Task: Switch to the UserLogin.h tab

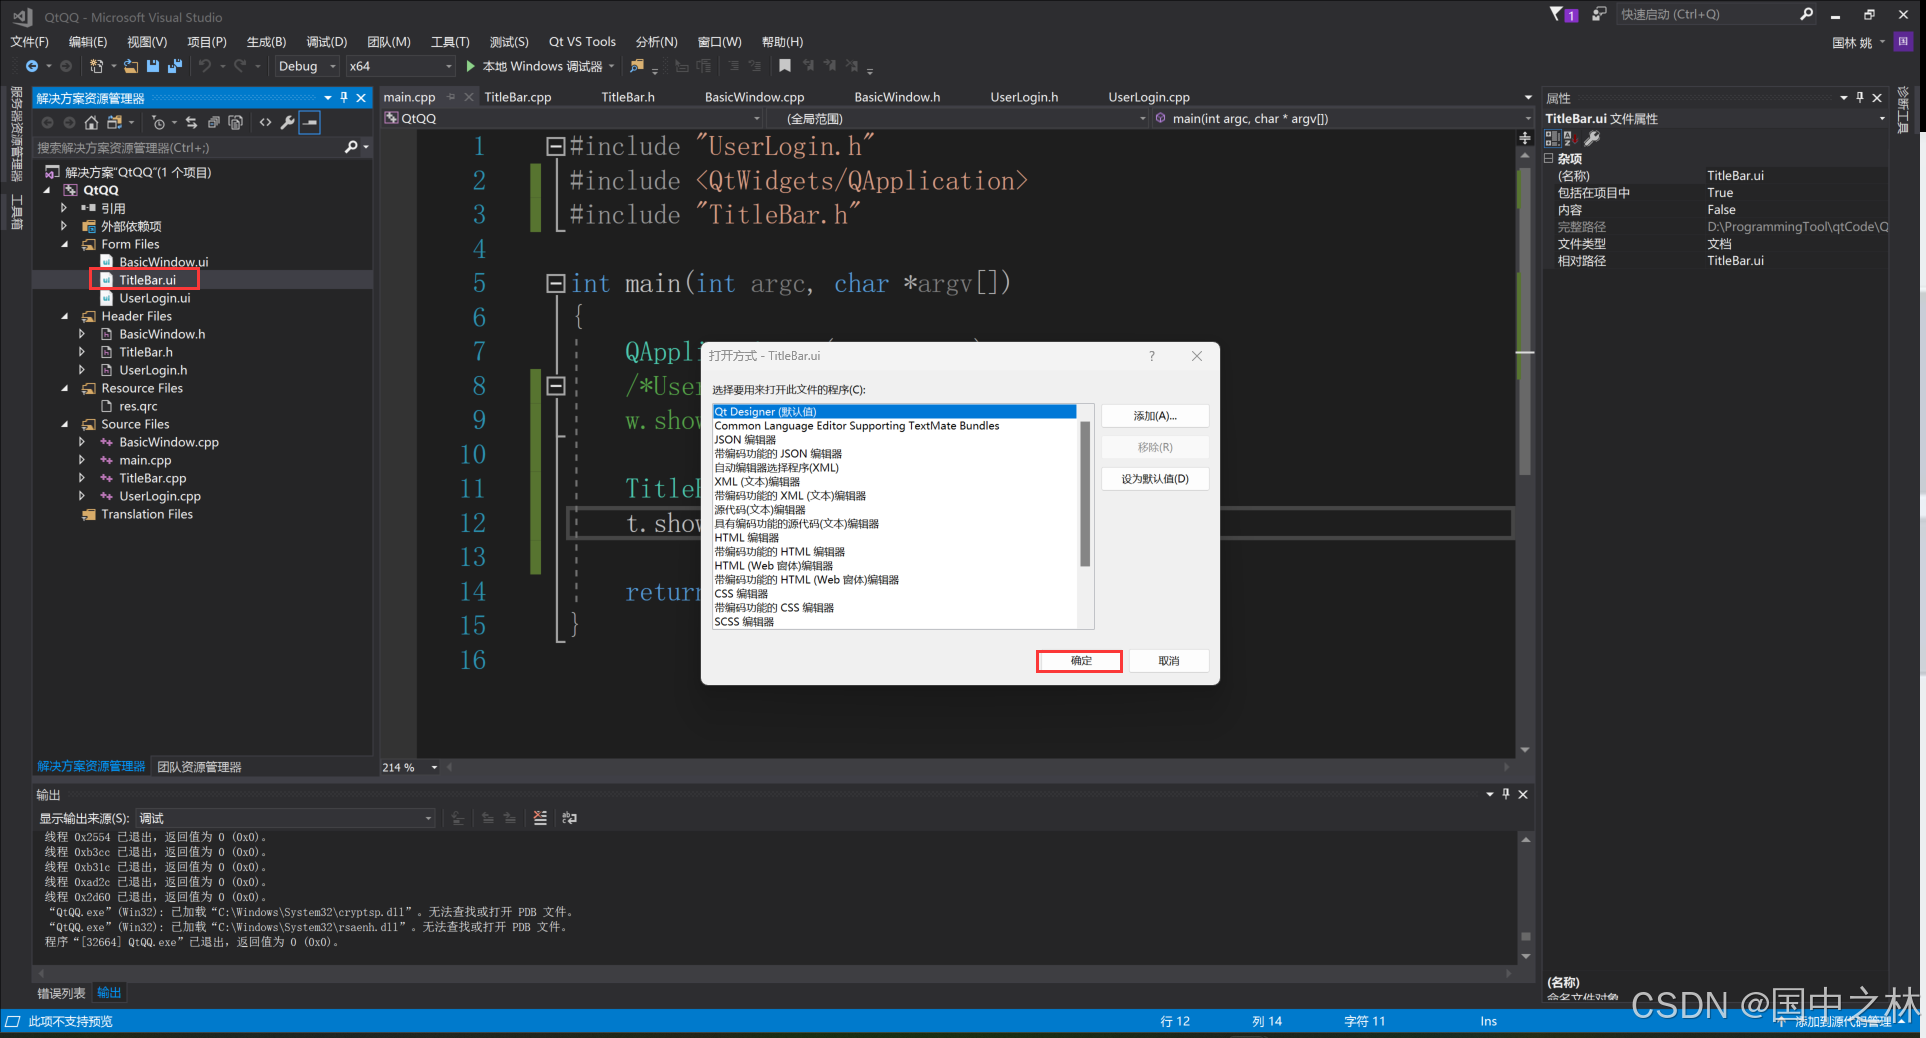Action: 1024,97
